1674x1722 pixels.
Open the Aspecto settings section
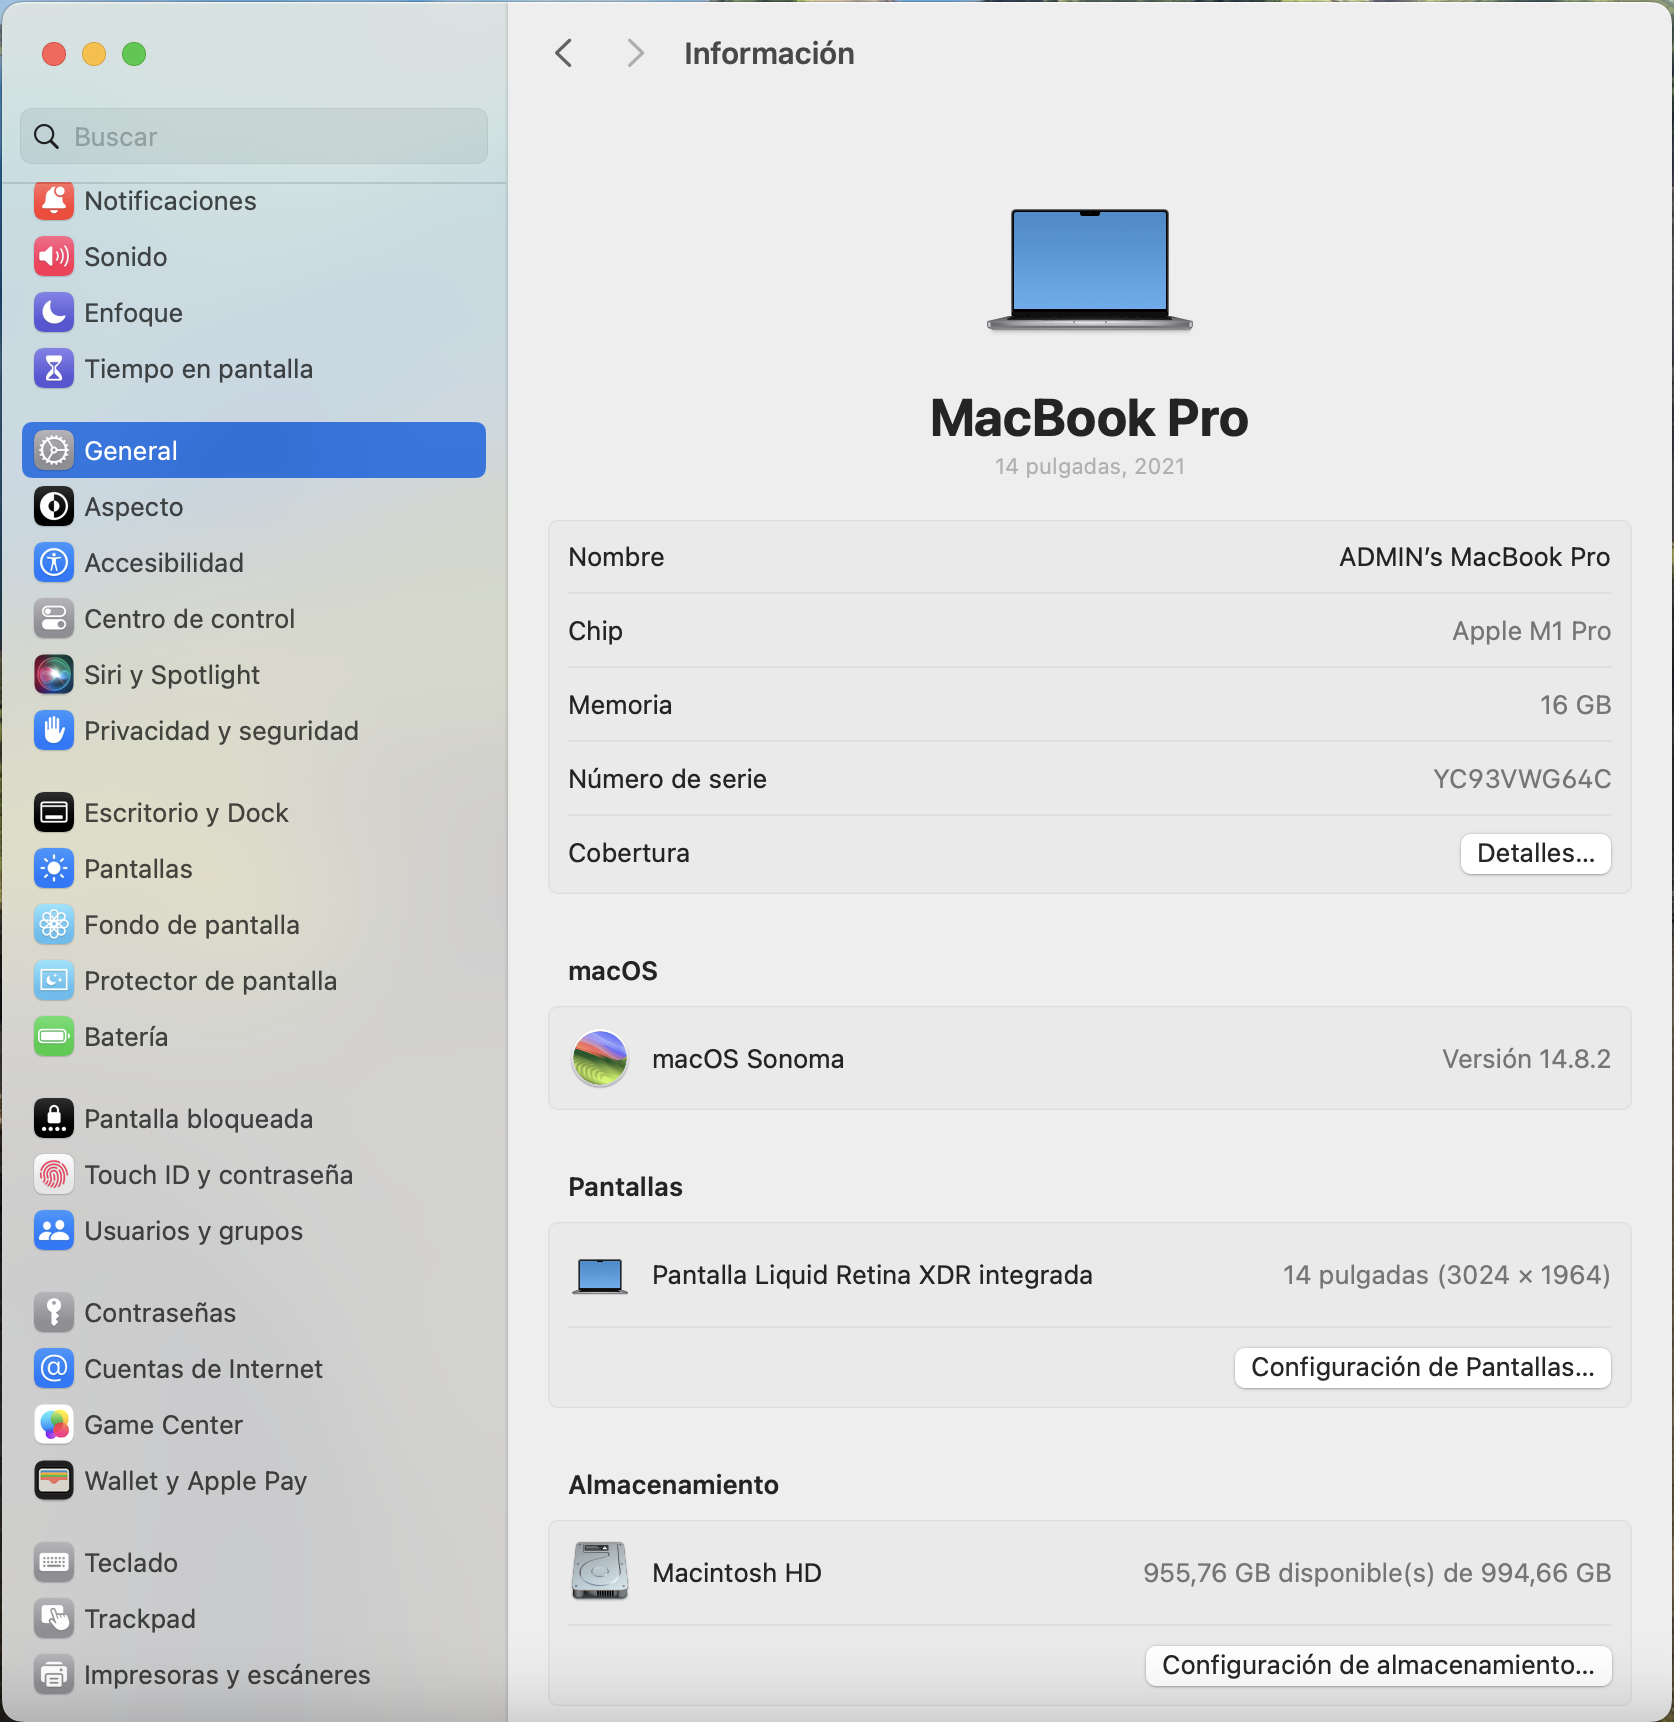134,507
